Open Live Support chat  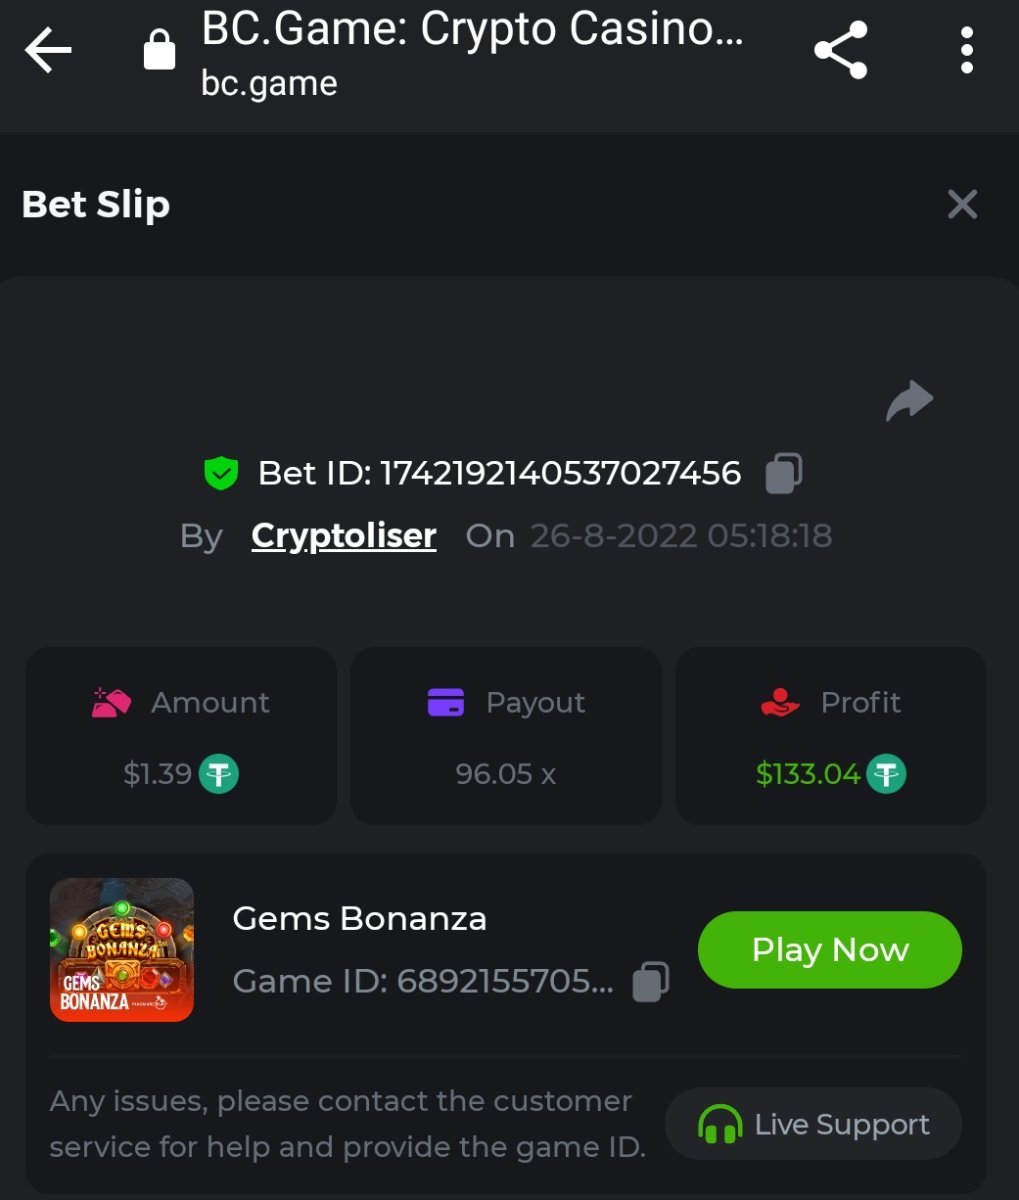813,1125
